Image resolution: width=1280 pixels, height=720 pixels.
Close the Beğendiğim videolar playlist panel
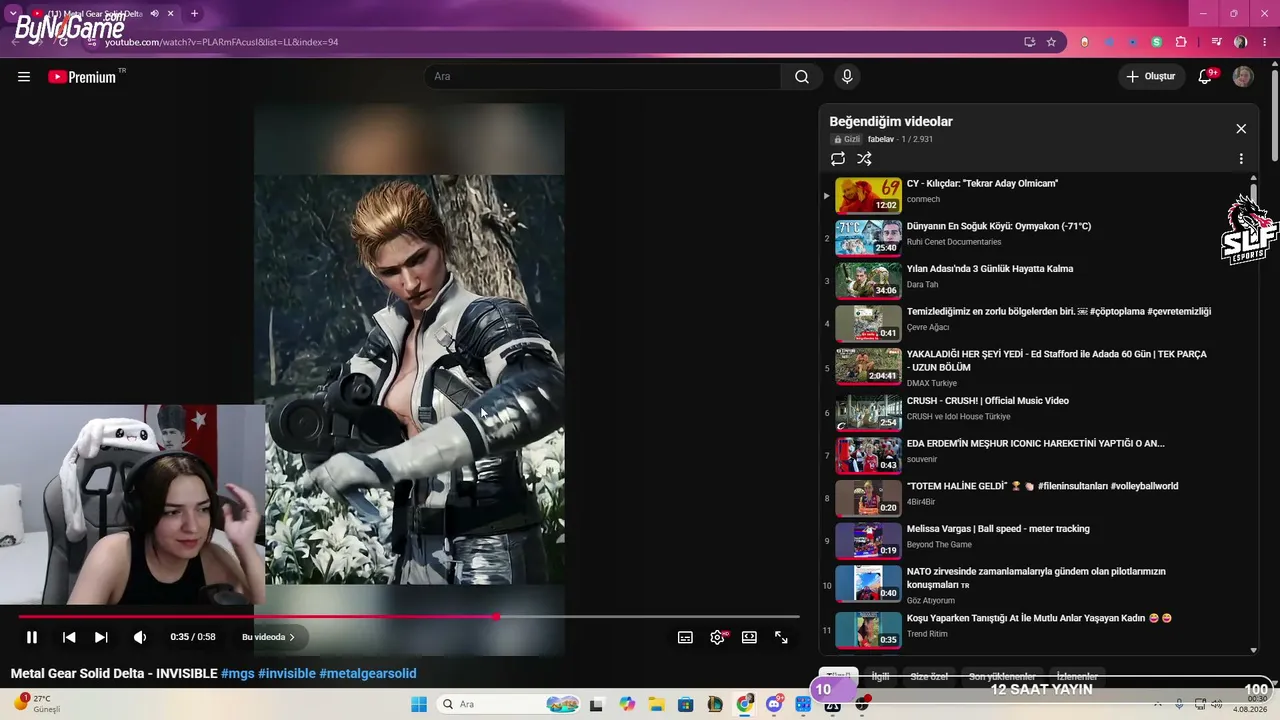pos(1241,129)
